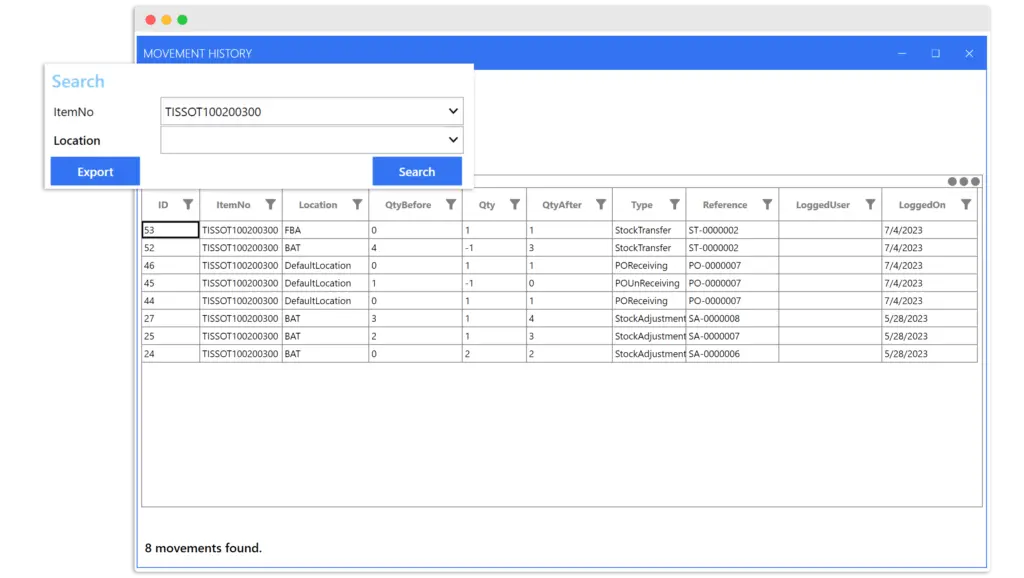
Task: Open the ID column filter
Action: (x=188, y=204)
